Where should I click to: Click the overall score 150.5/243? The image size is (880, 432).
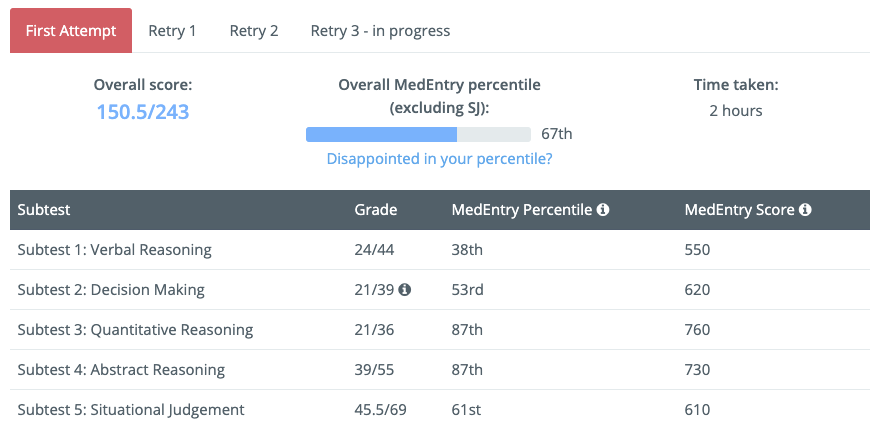(x=143, y=112)
